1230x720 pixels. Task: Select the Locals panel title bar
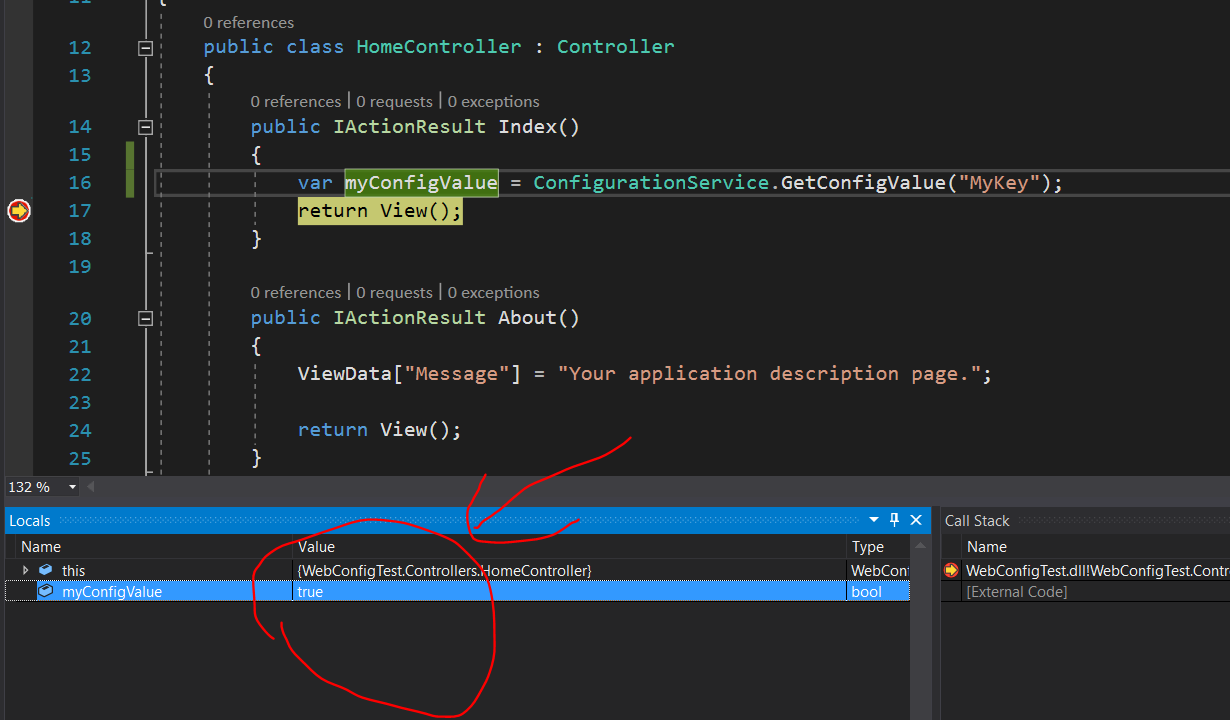point(30,520)
